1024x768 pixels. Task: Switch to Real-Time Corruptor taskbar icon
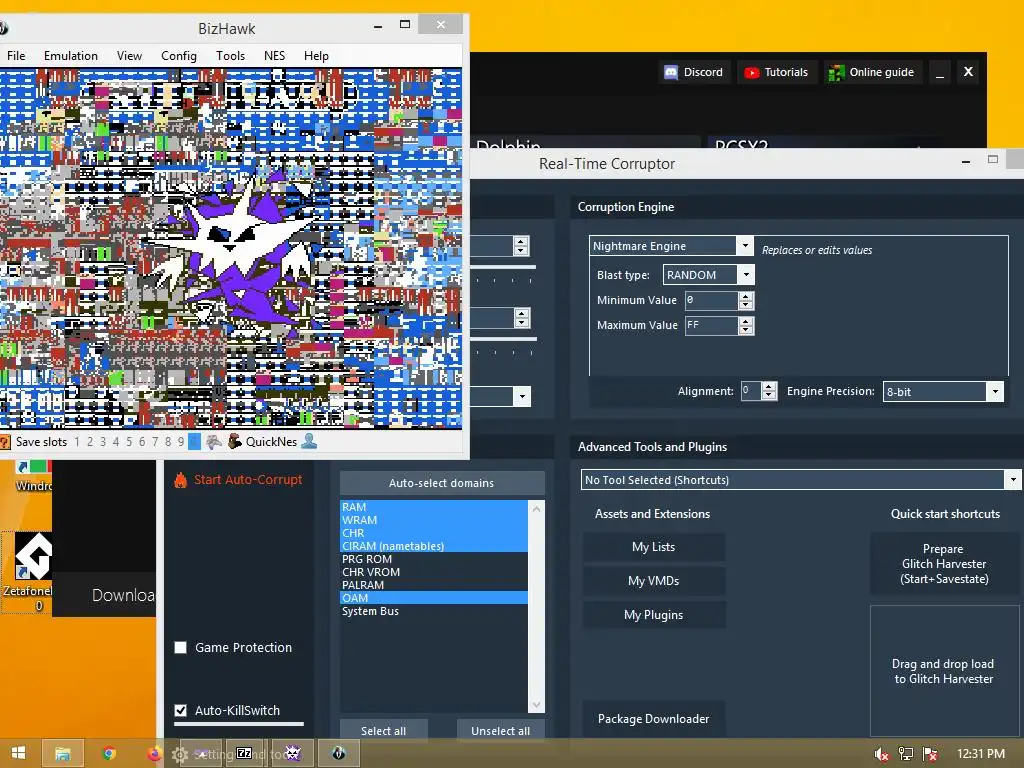point(293,754)
